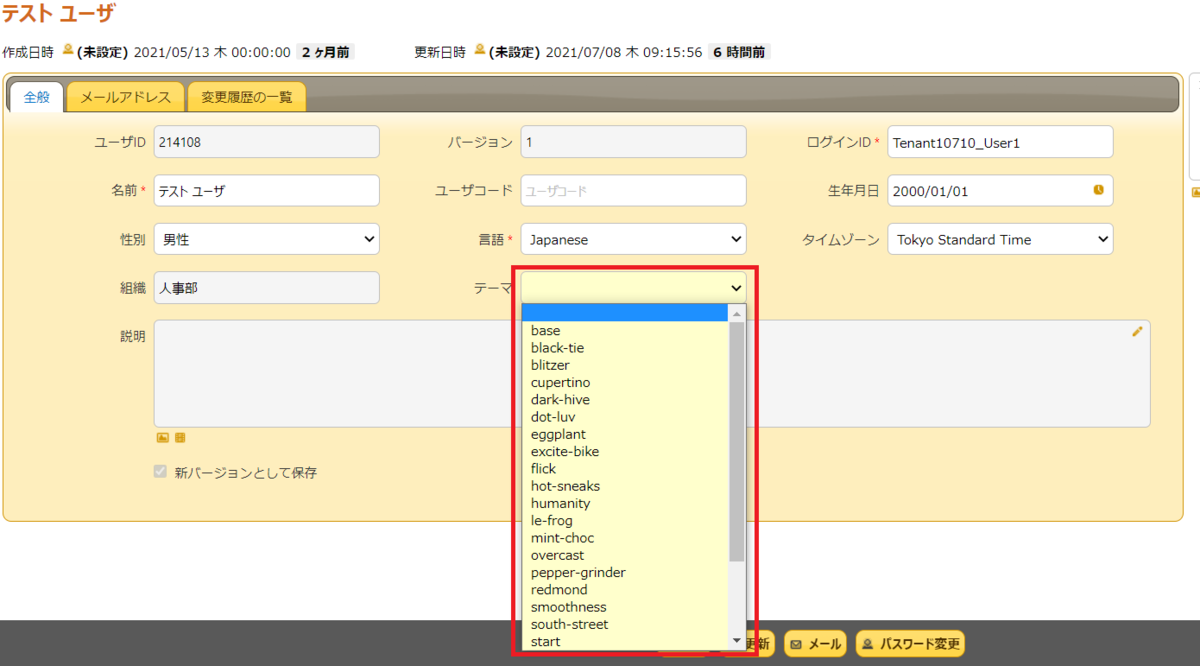The height and width of the screenshot is (666, 1200).
Task: Choose the black-tie theme option
Action: pyautogui.click(x=626, y=348)
